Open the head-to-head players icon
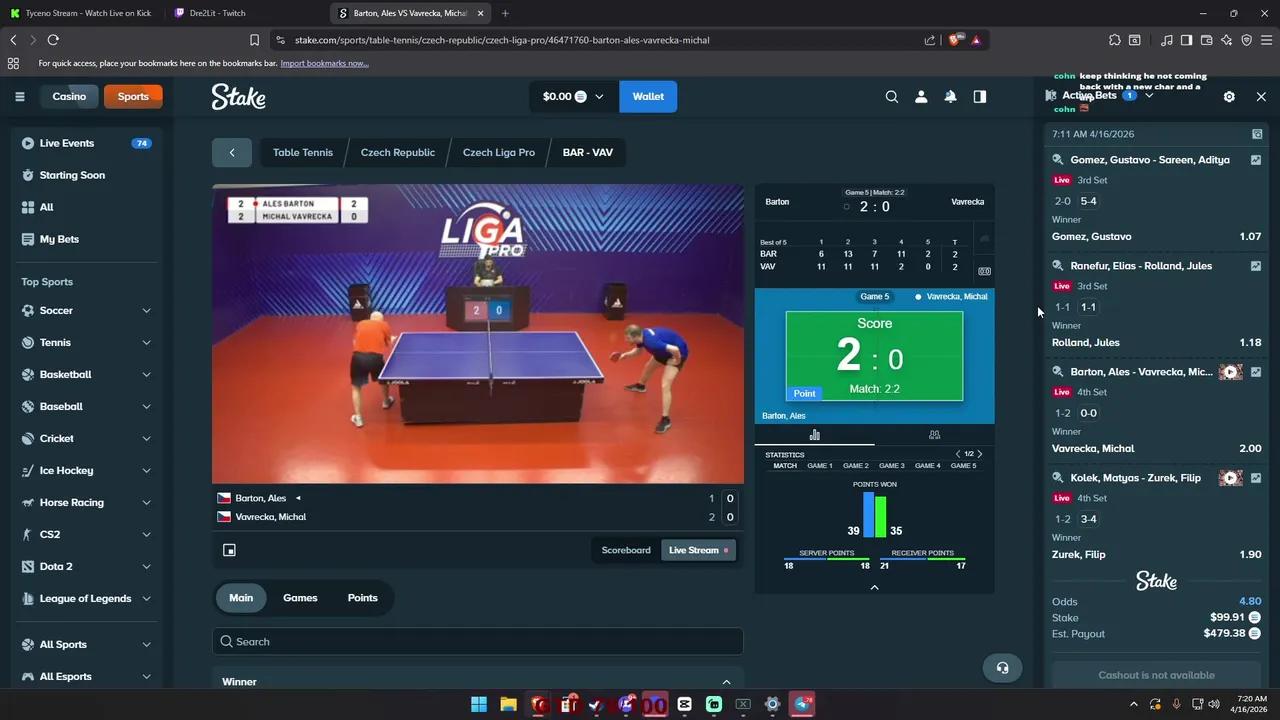Screen dimensions: 1280x720 934,434
